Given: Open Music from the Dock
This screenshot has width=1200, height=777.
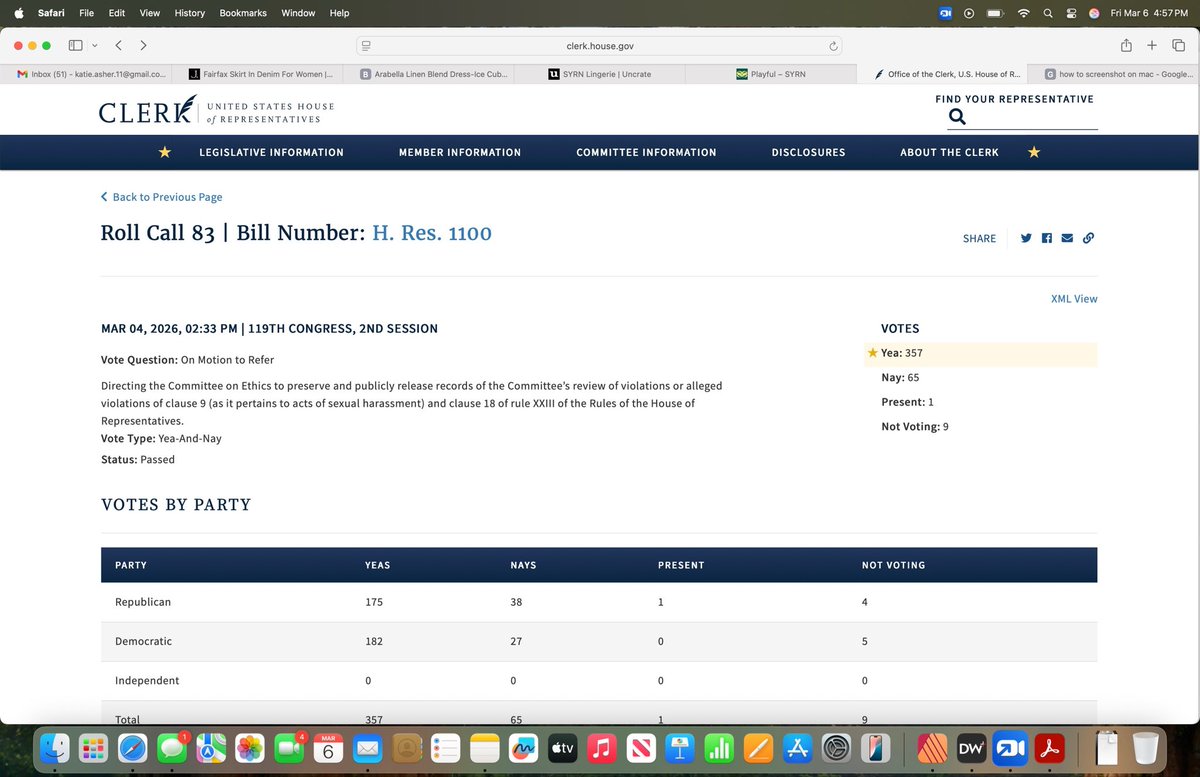Looking at the screenshot, I should tap(601, 747).
